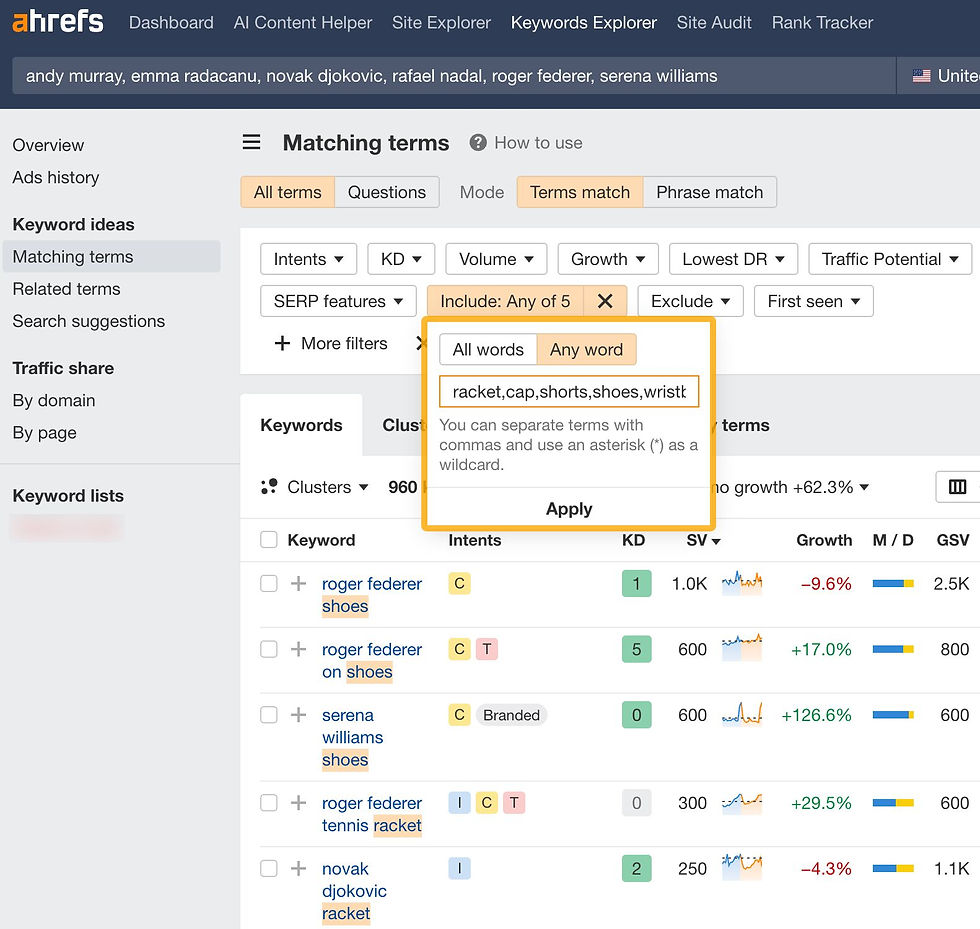Open the 'novak djokovic racket' keyword link
This screenshot has width=980, height=929.
coord(353,891)
